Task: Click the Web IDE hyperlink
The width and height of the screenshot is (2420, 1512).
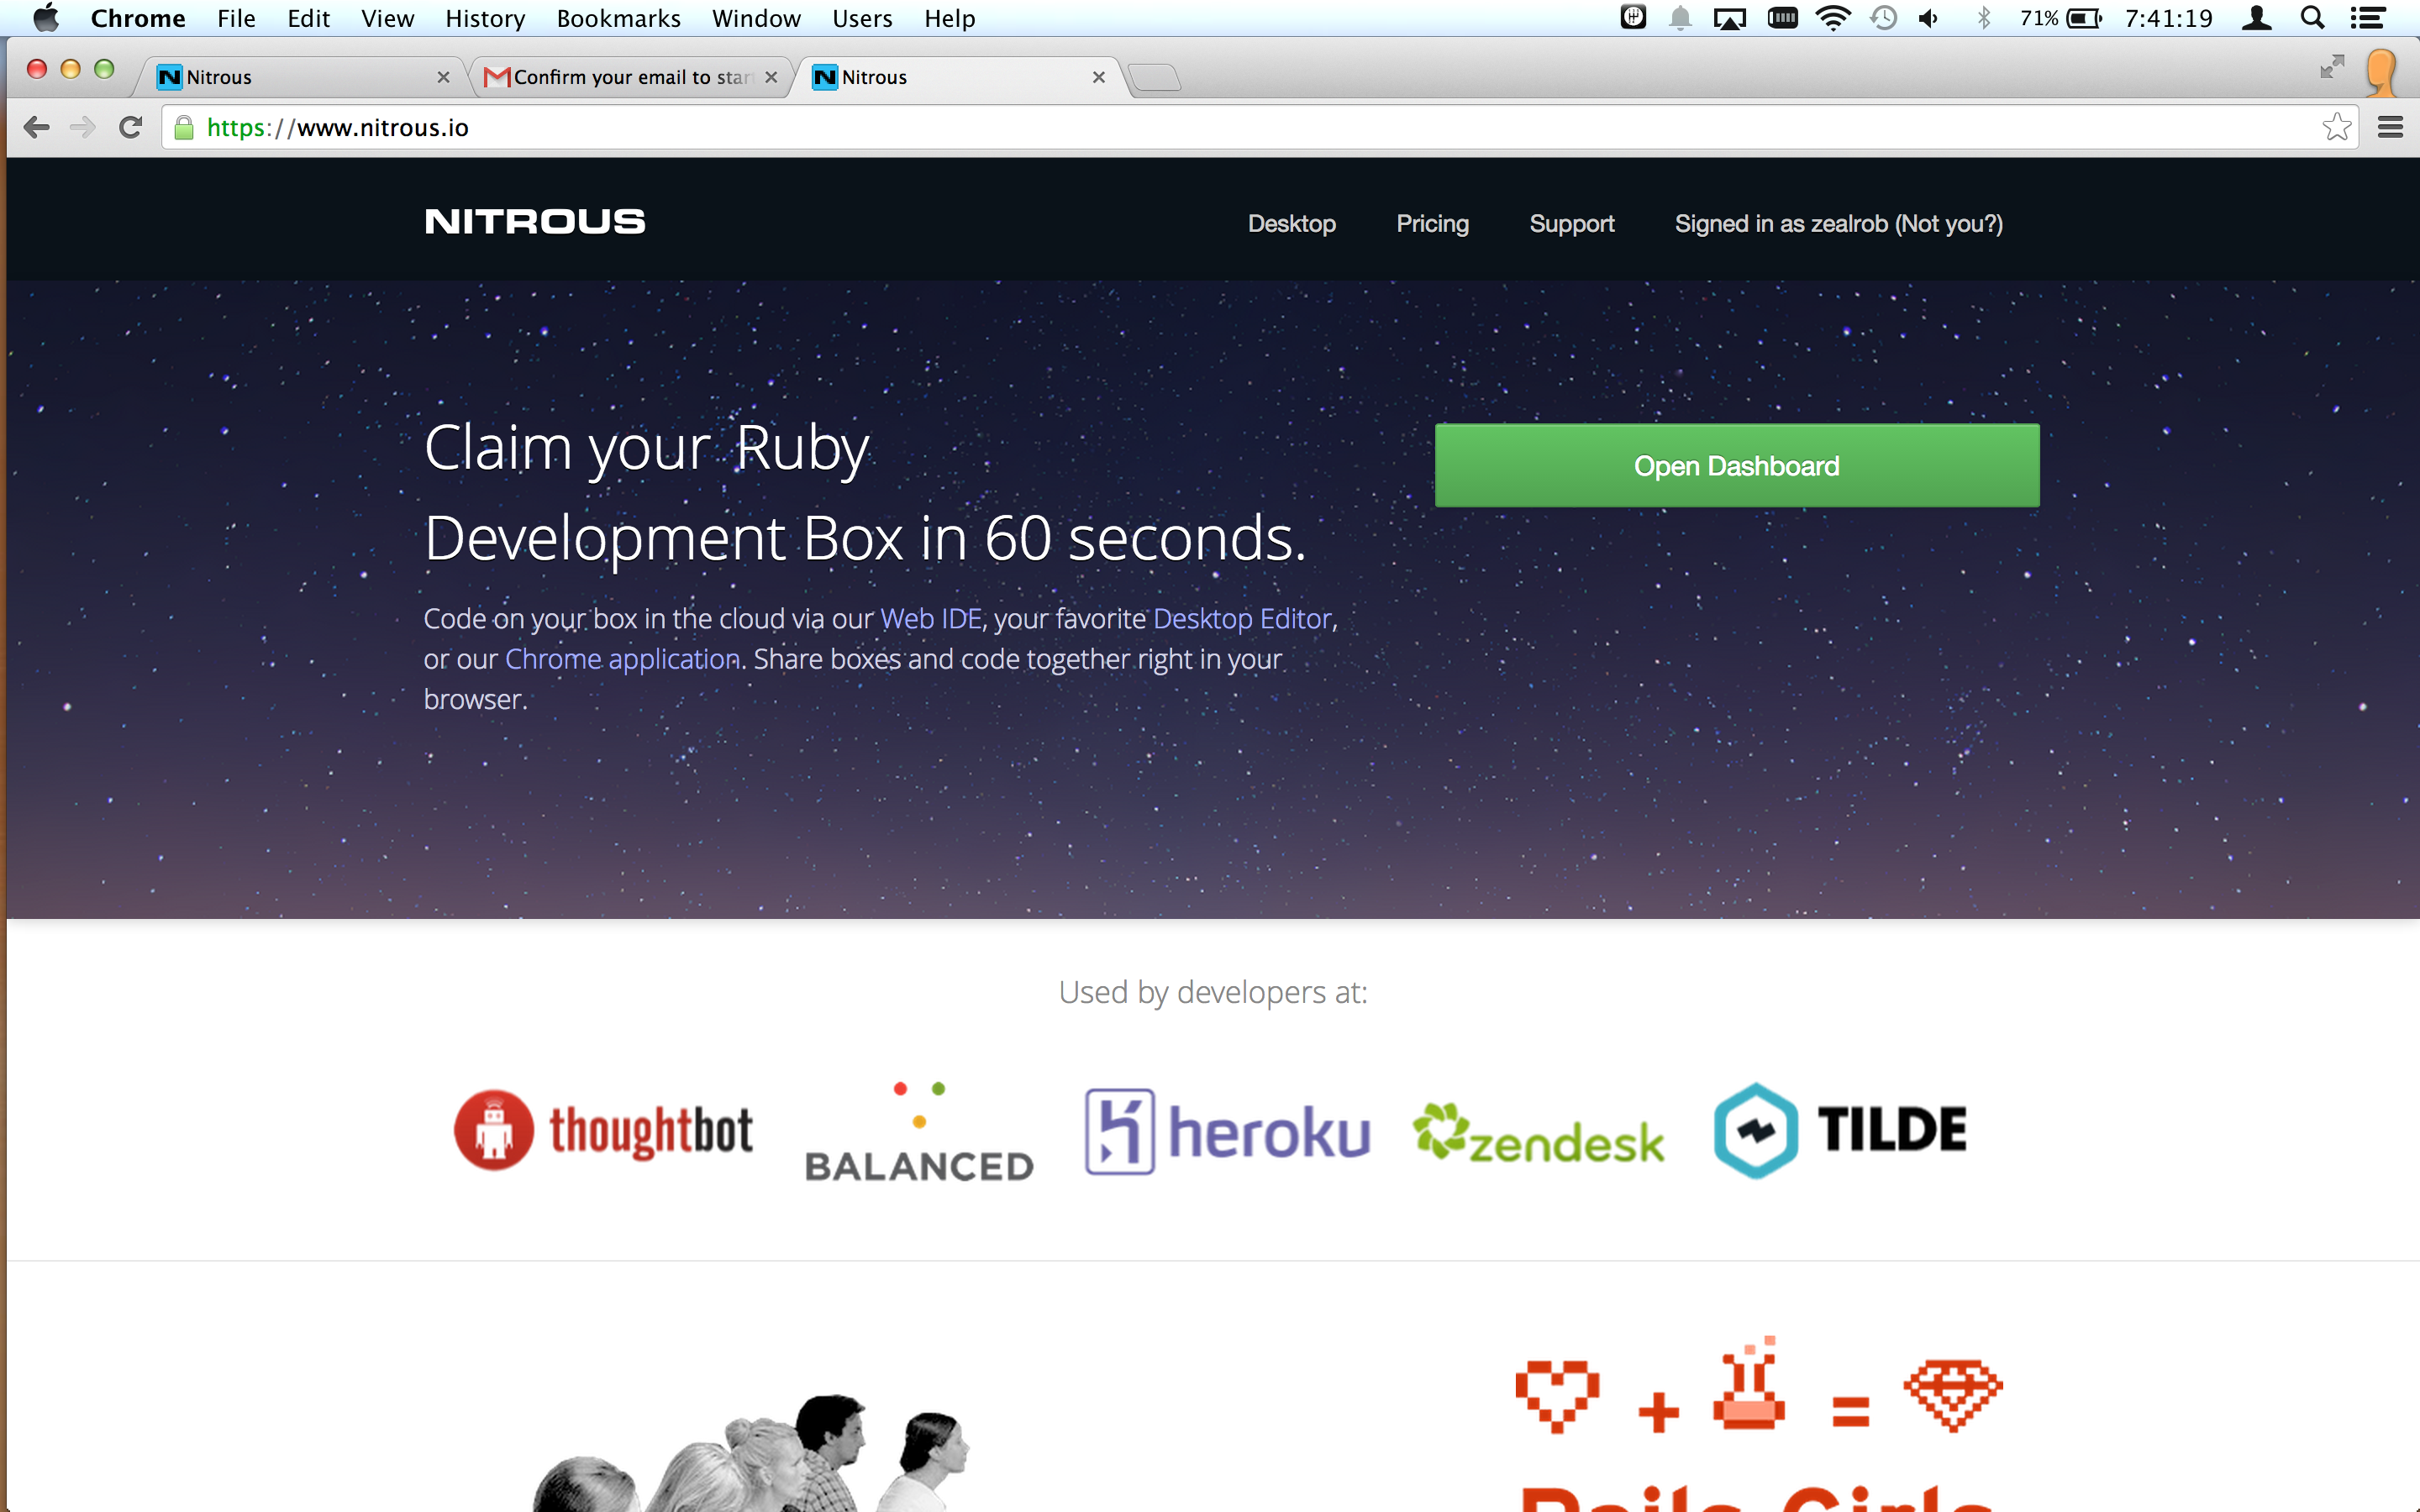Action: (930, 618)
